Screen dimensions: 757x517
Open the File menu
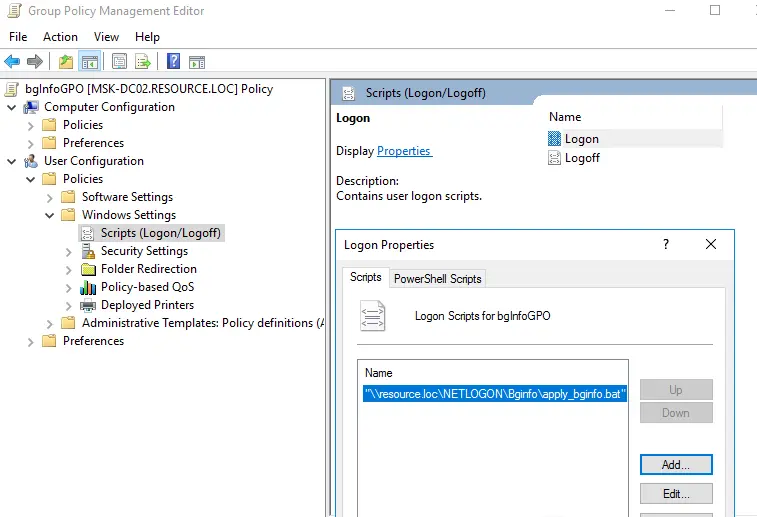click(18, 37)
